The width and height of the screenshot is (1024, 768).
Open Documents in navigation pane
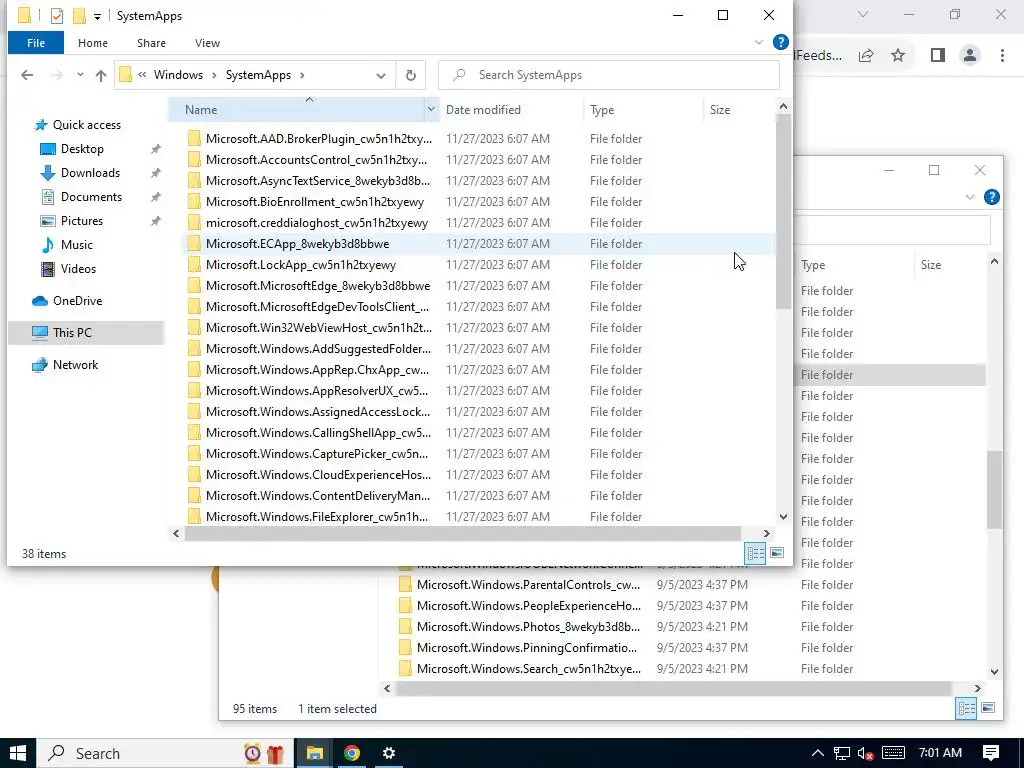coord(91,197)
